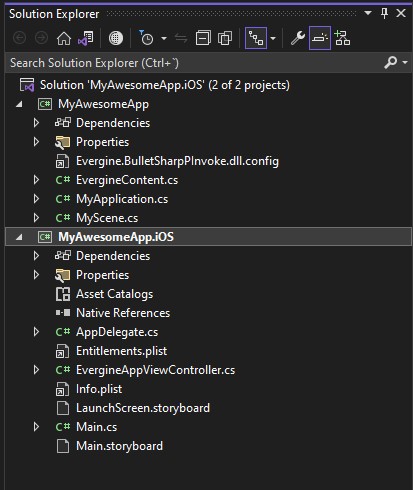This screenshot has width=413, height=490.
Task: Click the Home icon in toolbar
Action: coord(64,38)
